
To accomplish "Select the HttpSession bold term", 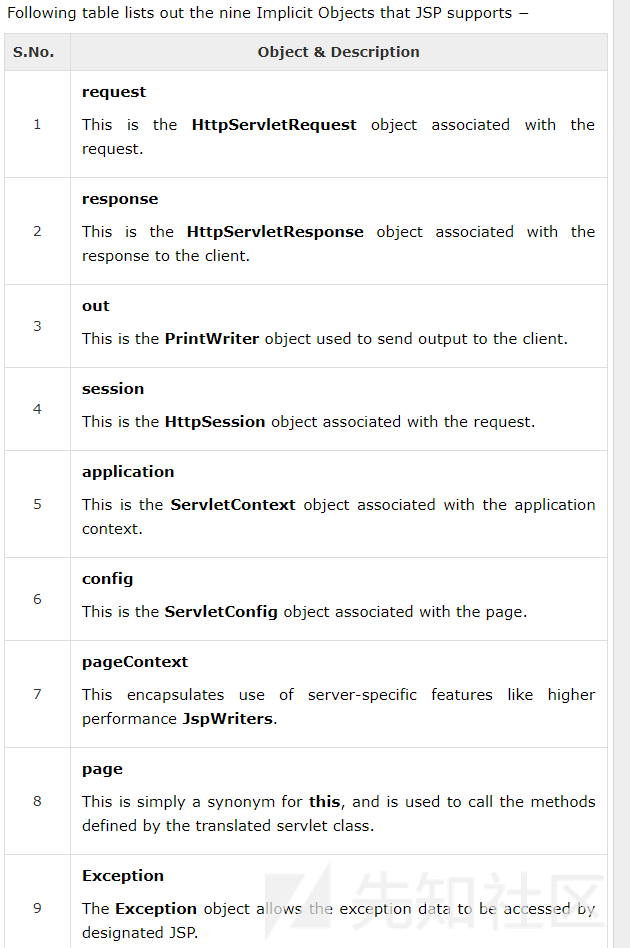I will (x=214, y=422).
